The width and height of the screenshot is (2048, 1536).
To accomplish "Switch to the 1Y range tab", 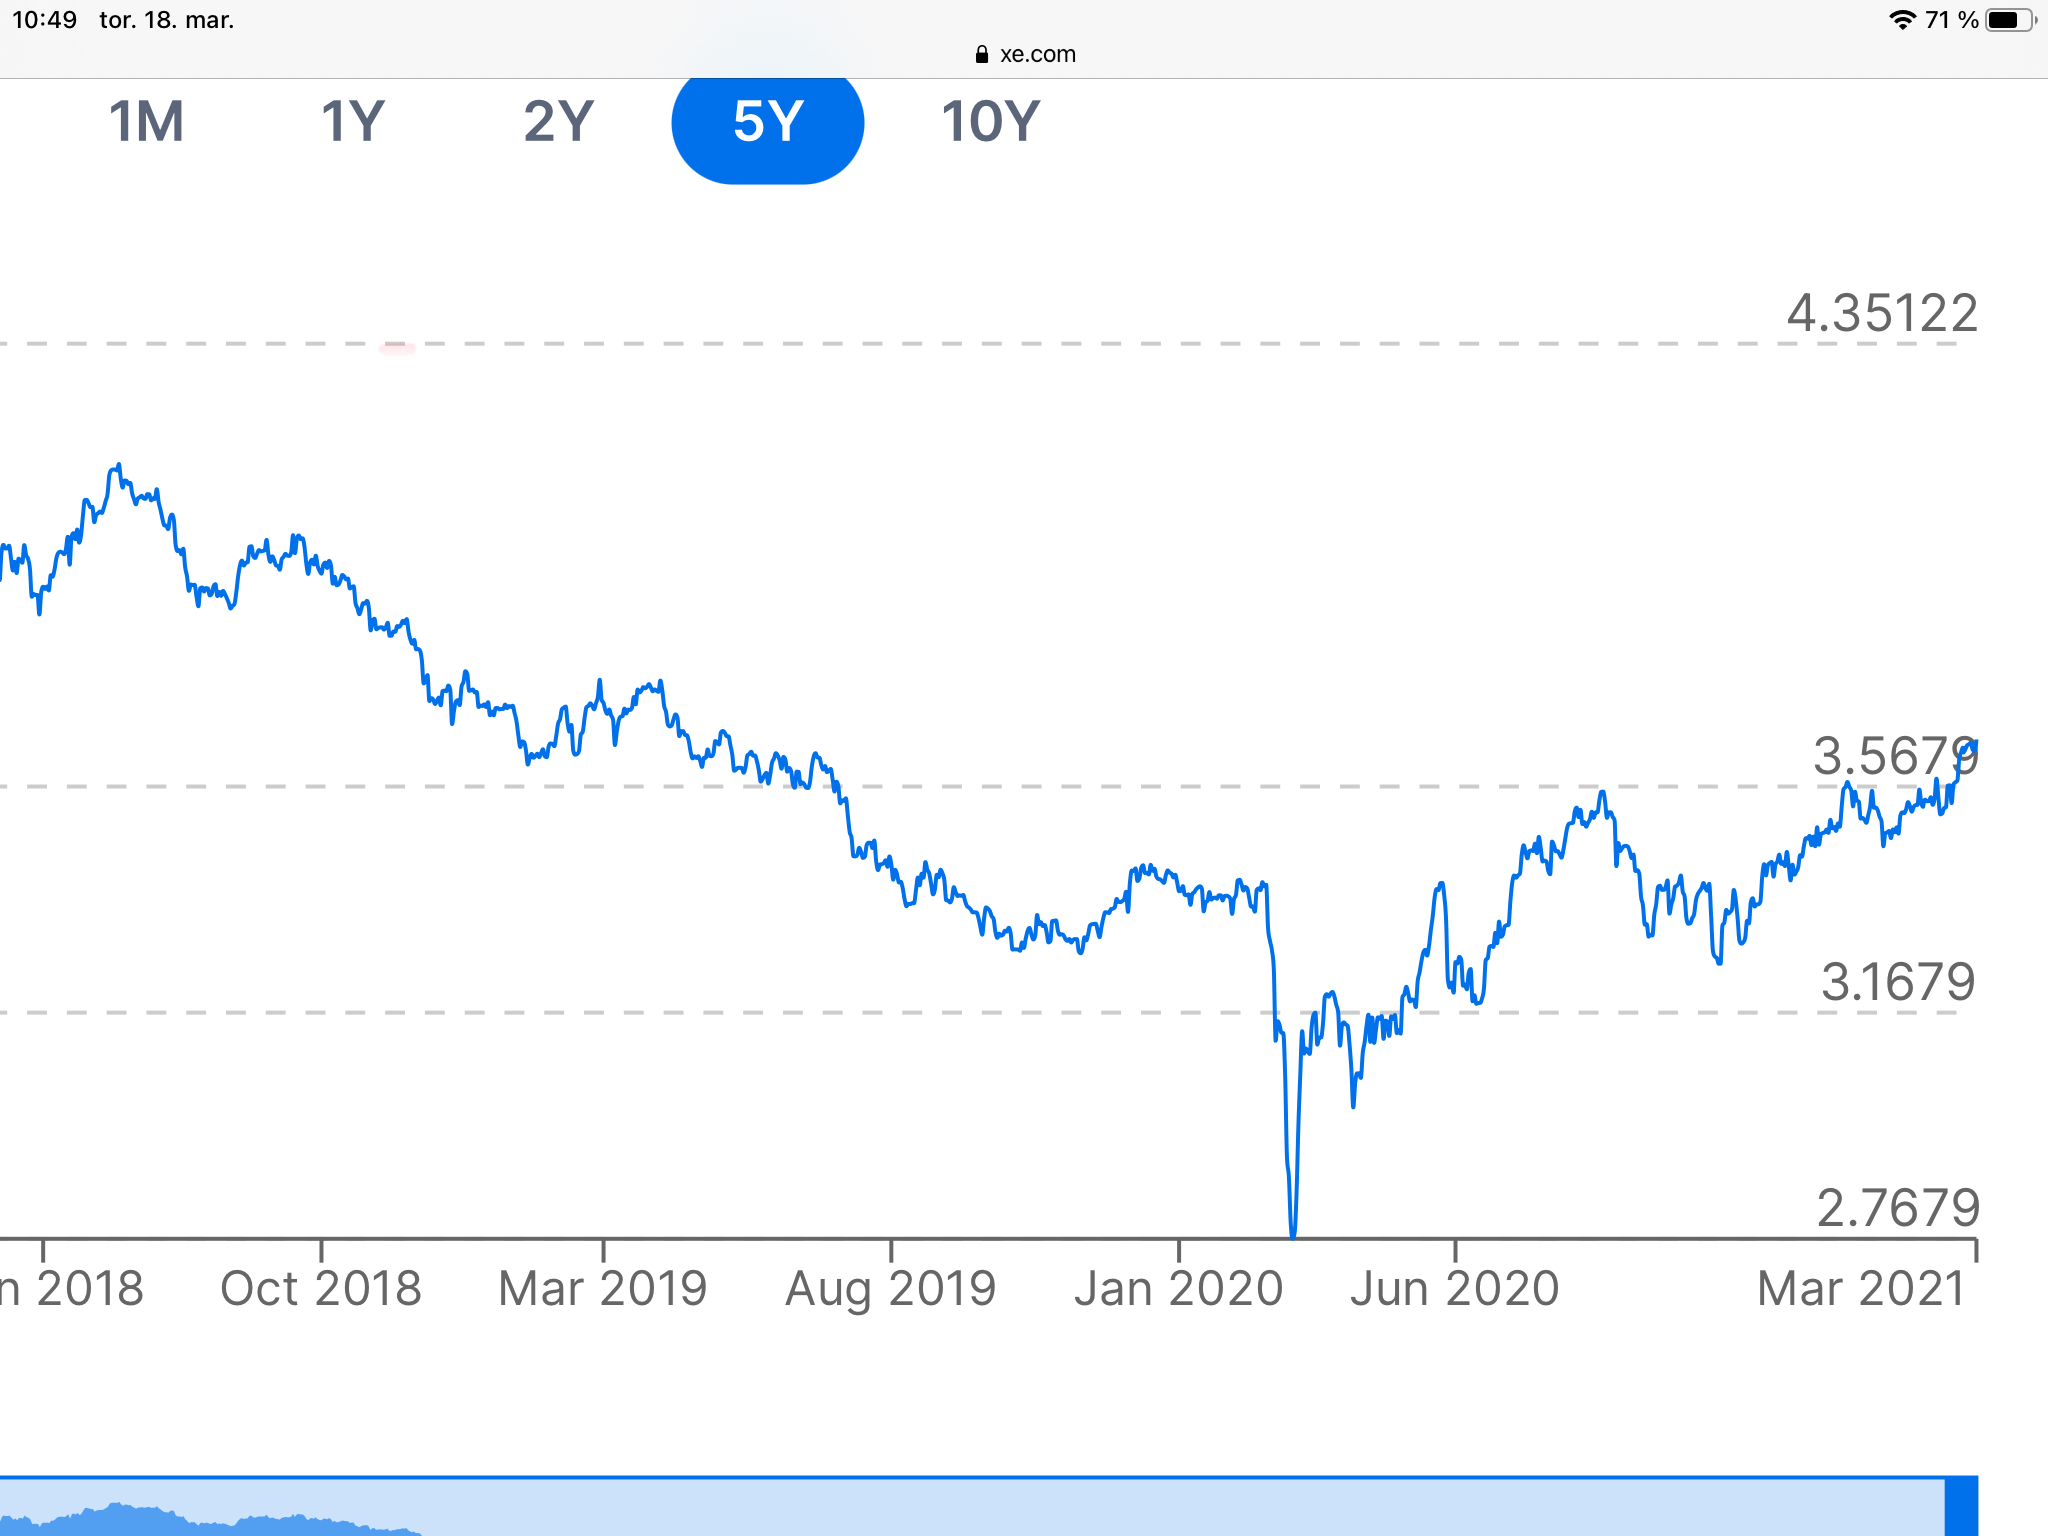I will pos(353,122).
